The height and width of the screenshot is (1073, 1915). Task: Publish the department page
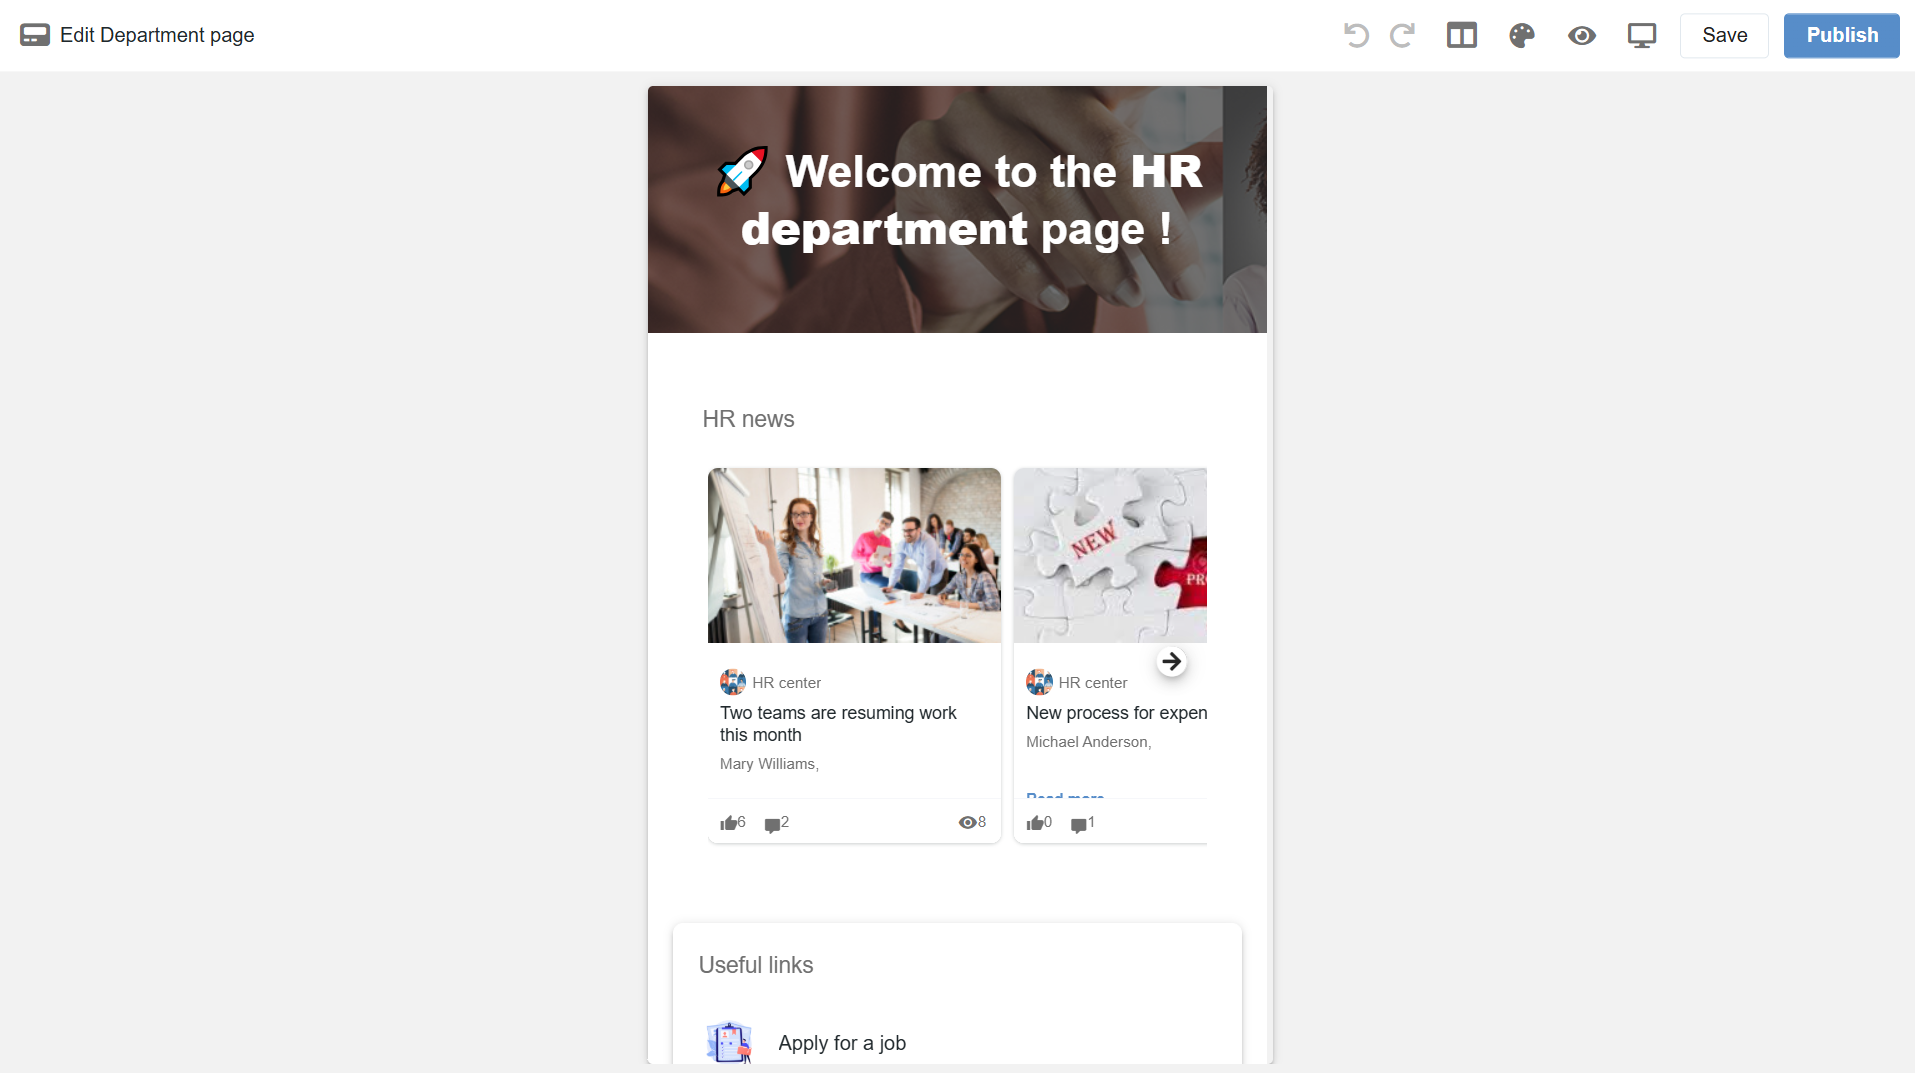coord(1841,36)
